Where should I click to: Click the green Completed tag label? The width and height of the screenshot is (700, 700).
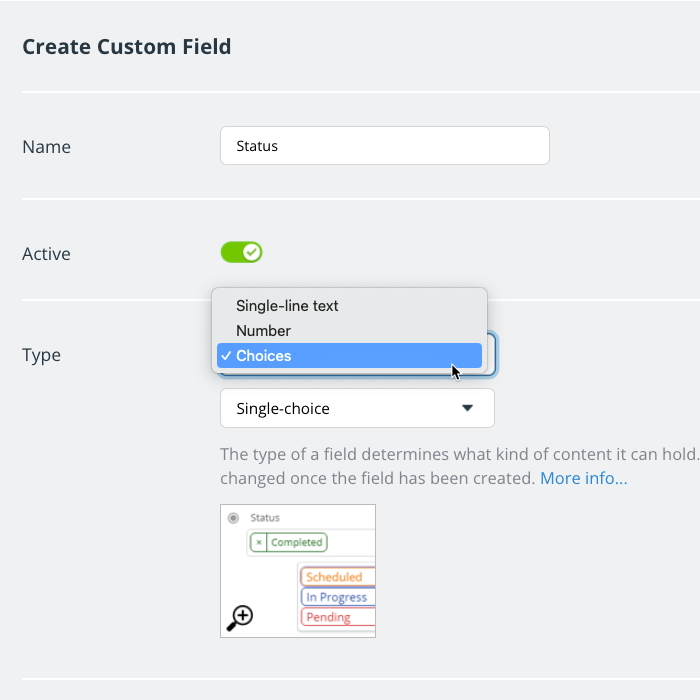297,542
